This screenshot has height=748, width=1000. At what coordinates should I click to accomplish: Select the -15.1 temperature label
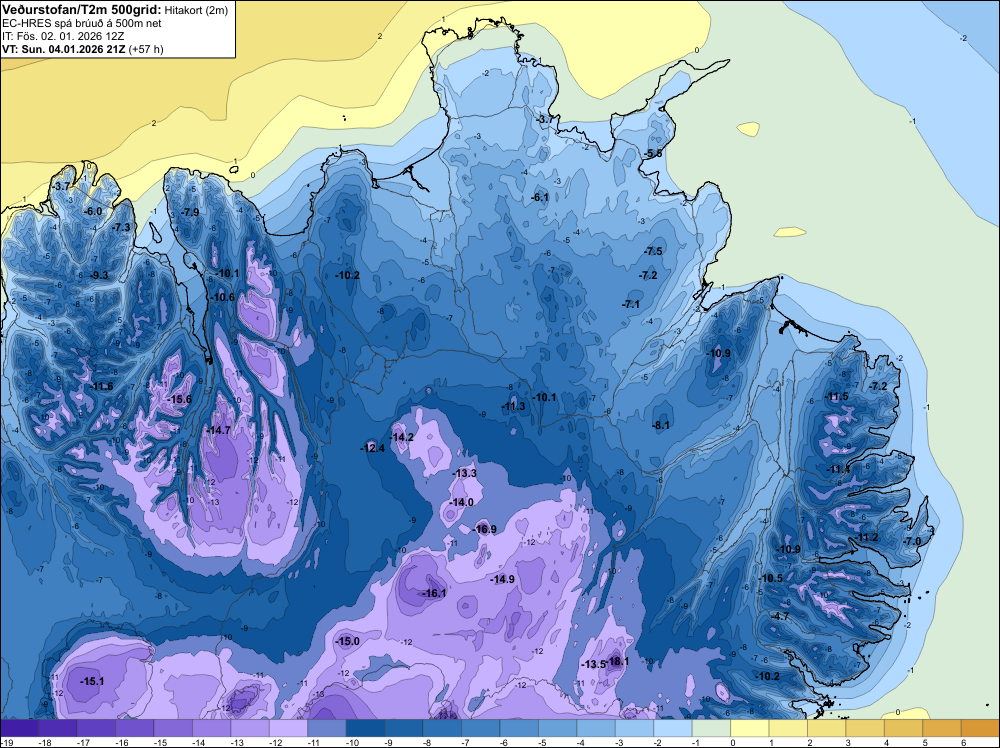[x=92, y=681]
